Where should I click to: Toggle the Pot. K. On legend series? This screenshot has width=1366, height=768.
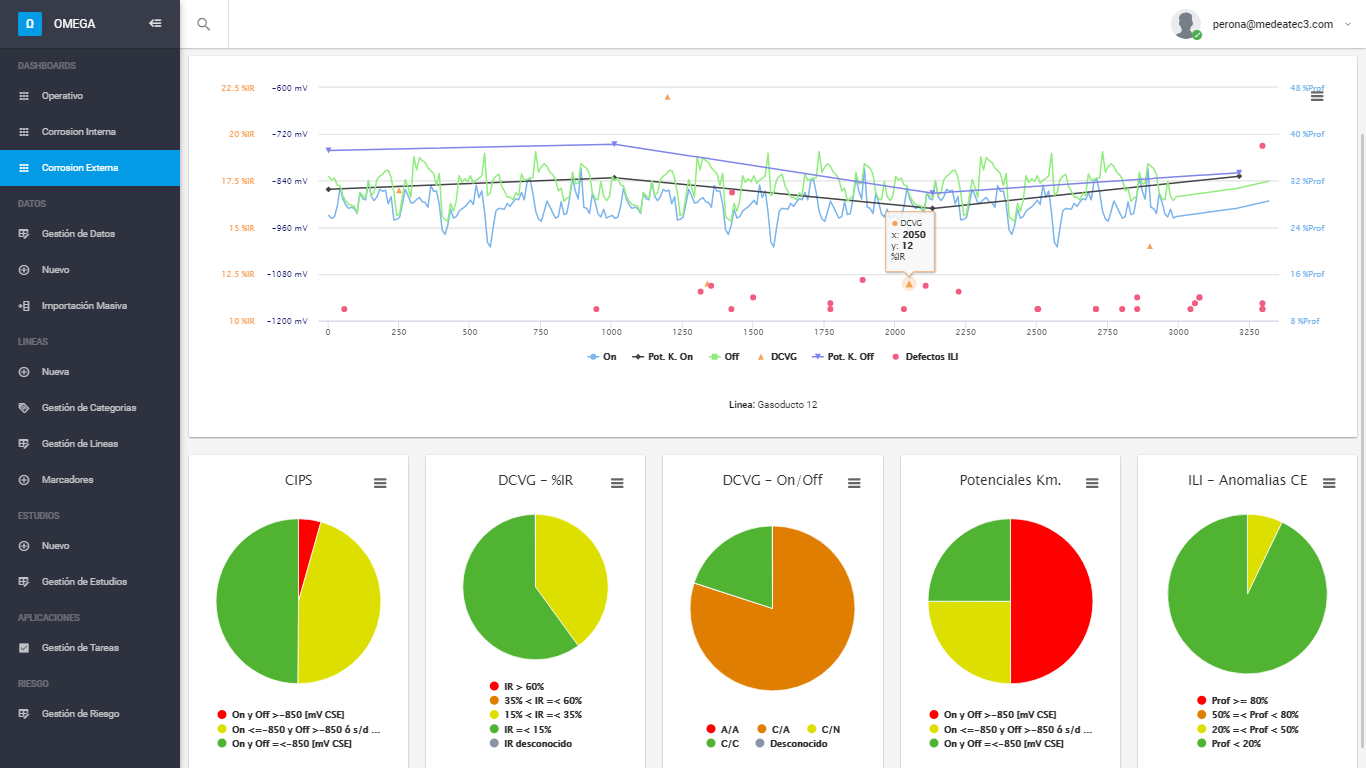tap(662, 356)
